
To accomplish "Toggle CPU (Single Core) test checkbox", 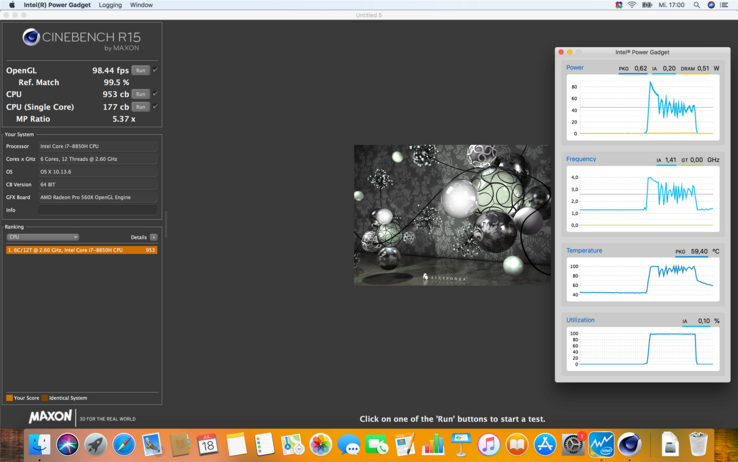I will 155,107.
